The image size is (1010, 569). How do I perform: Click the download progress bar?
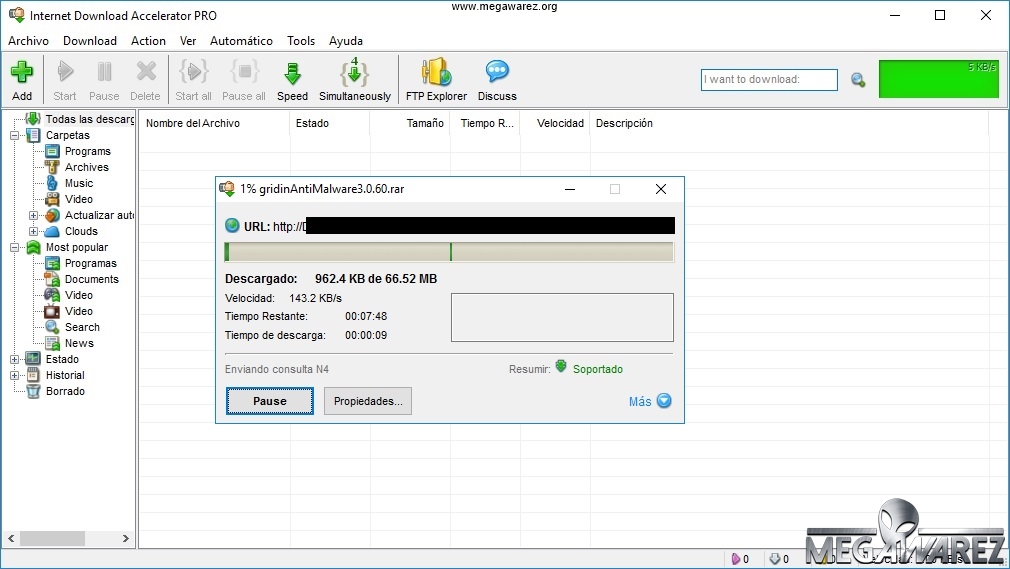[x=449, y=252]
